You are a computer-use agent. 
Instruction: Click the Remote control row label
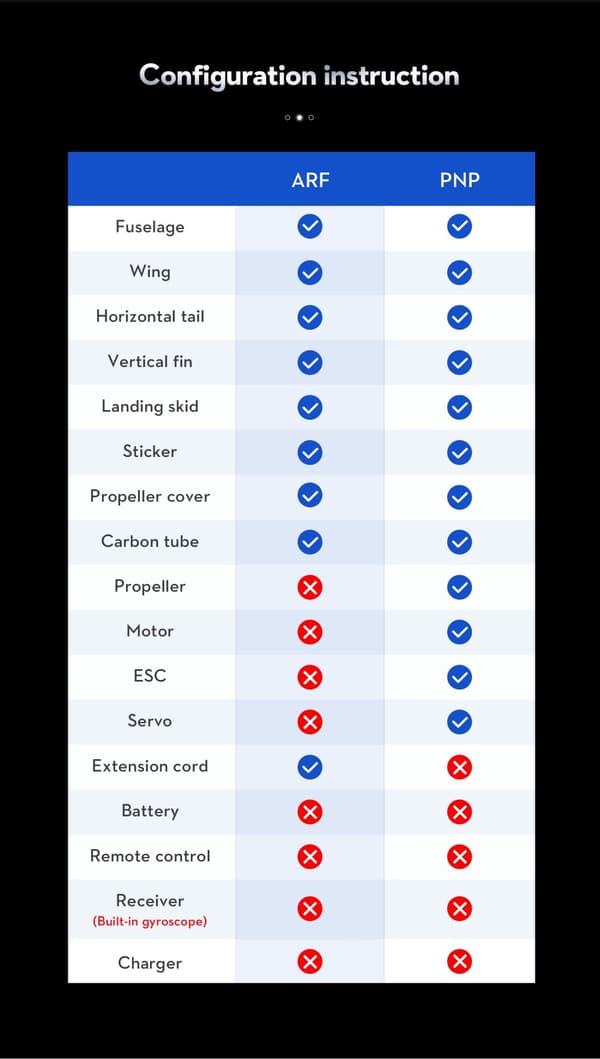[x=150, y=856]
